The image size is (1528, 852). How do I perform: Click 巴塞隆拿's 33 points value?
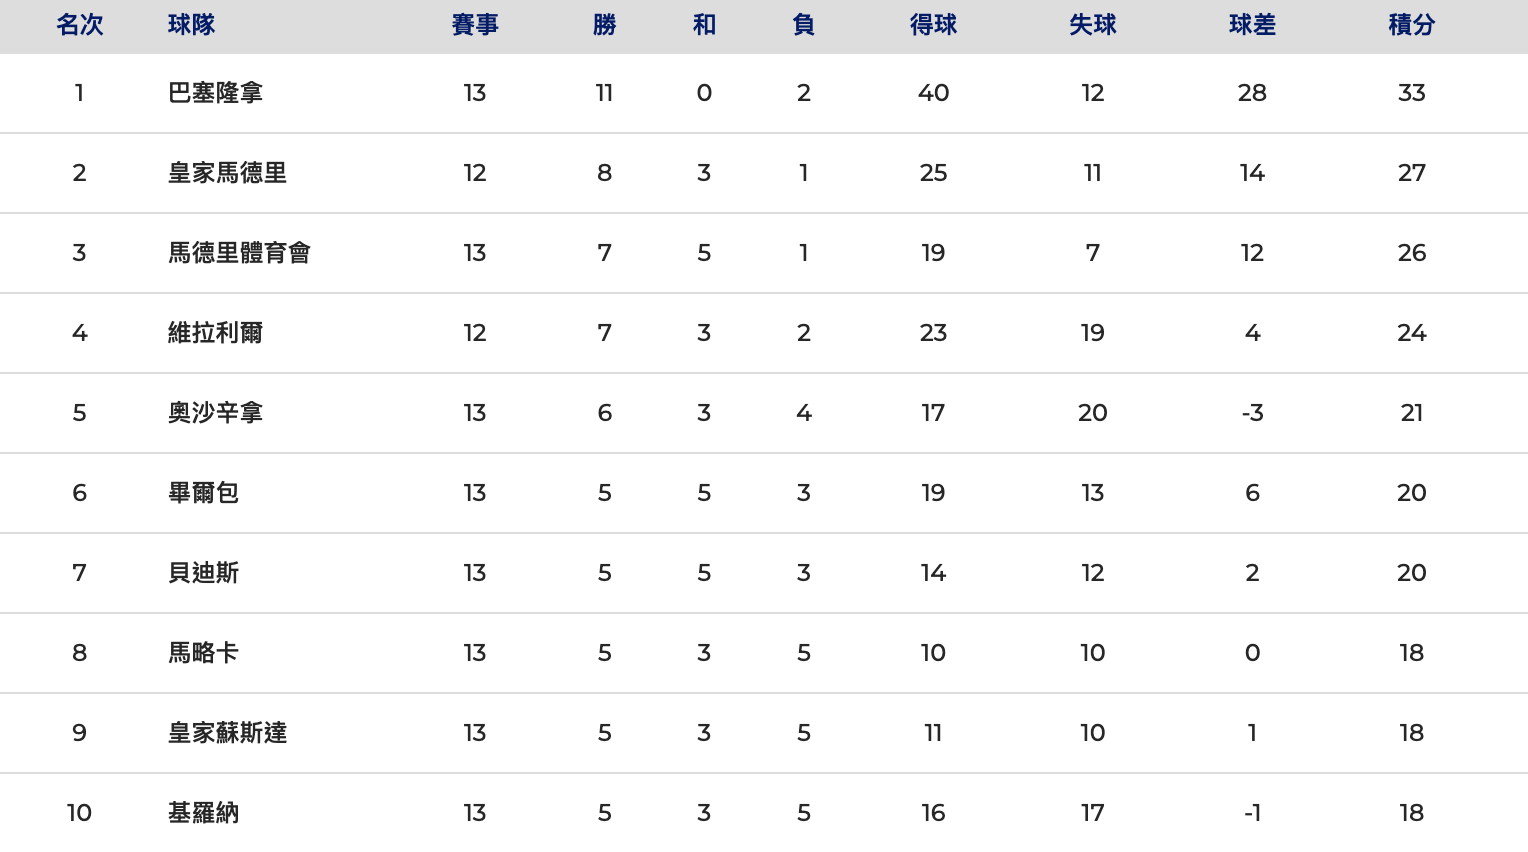click(1411, 93)
